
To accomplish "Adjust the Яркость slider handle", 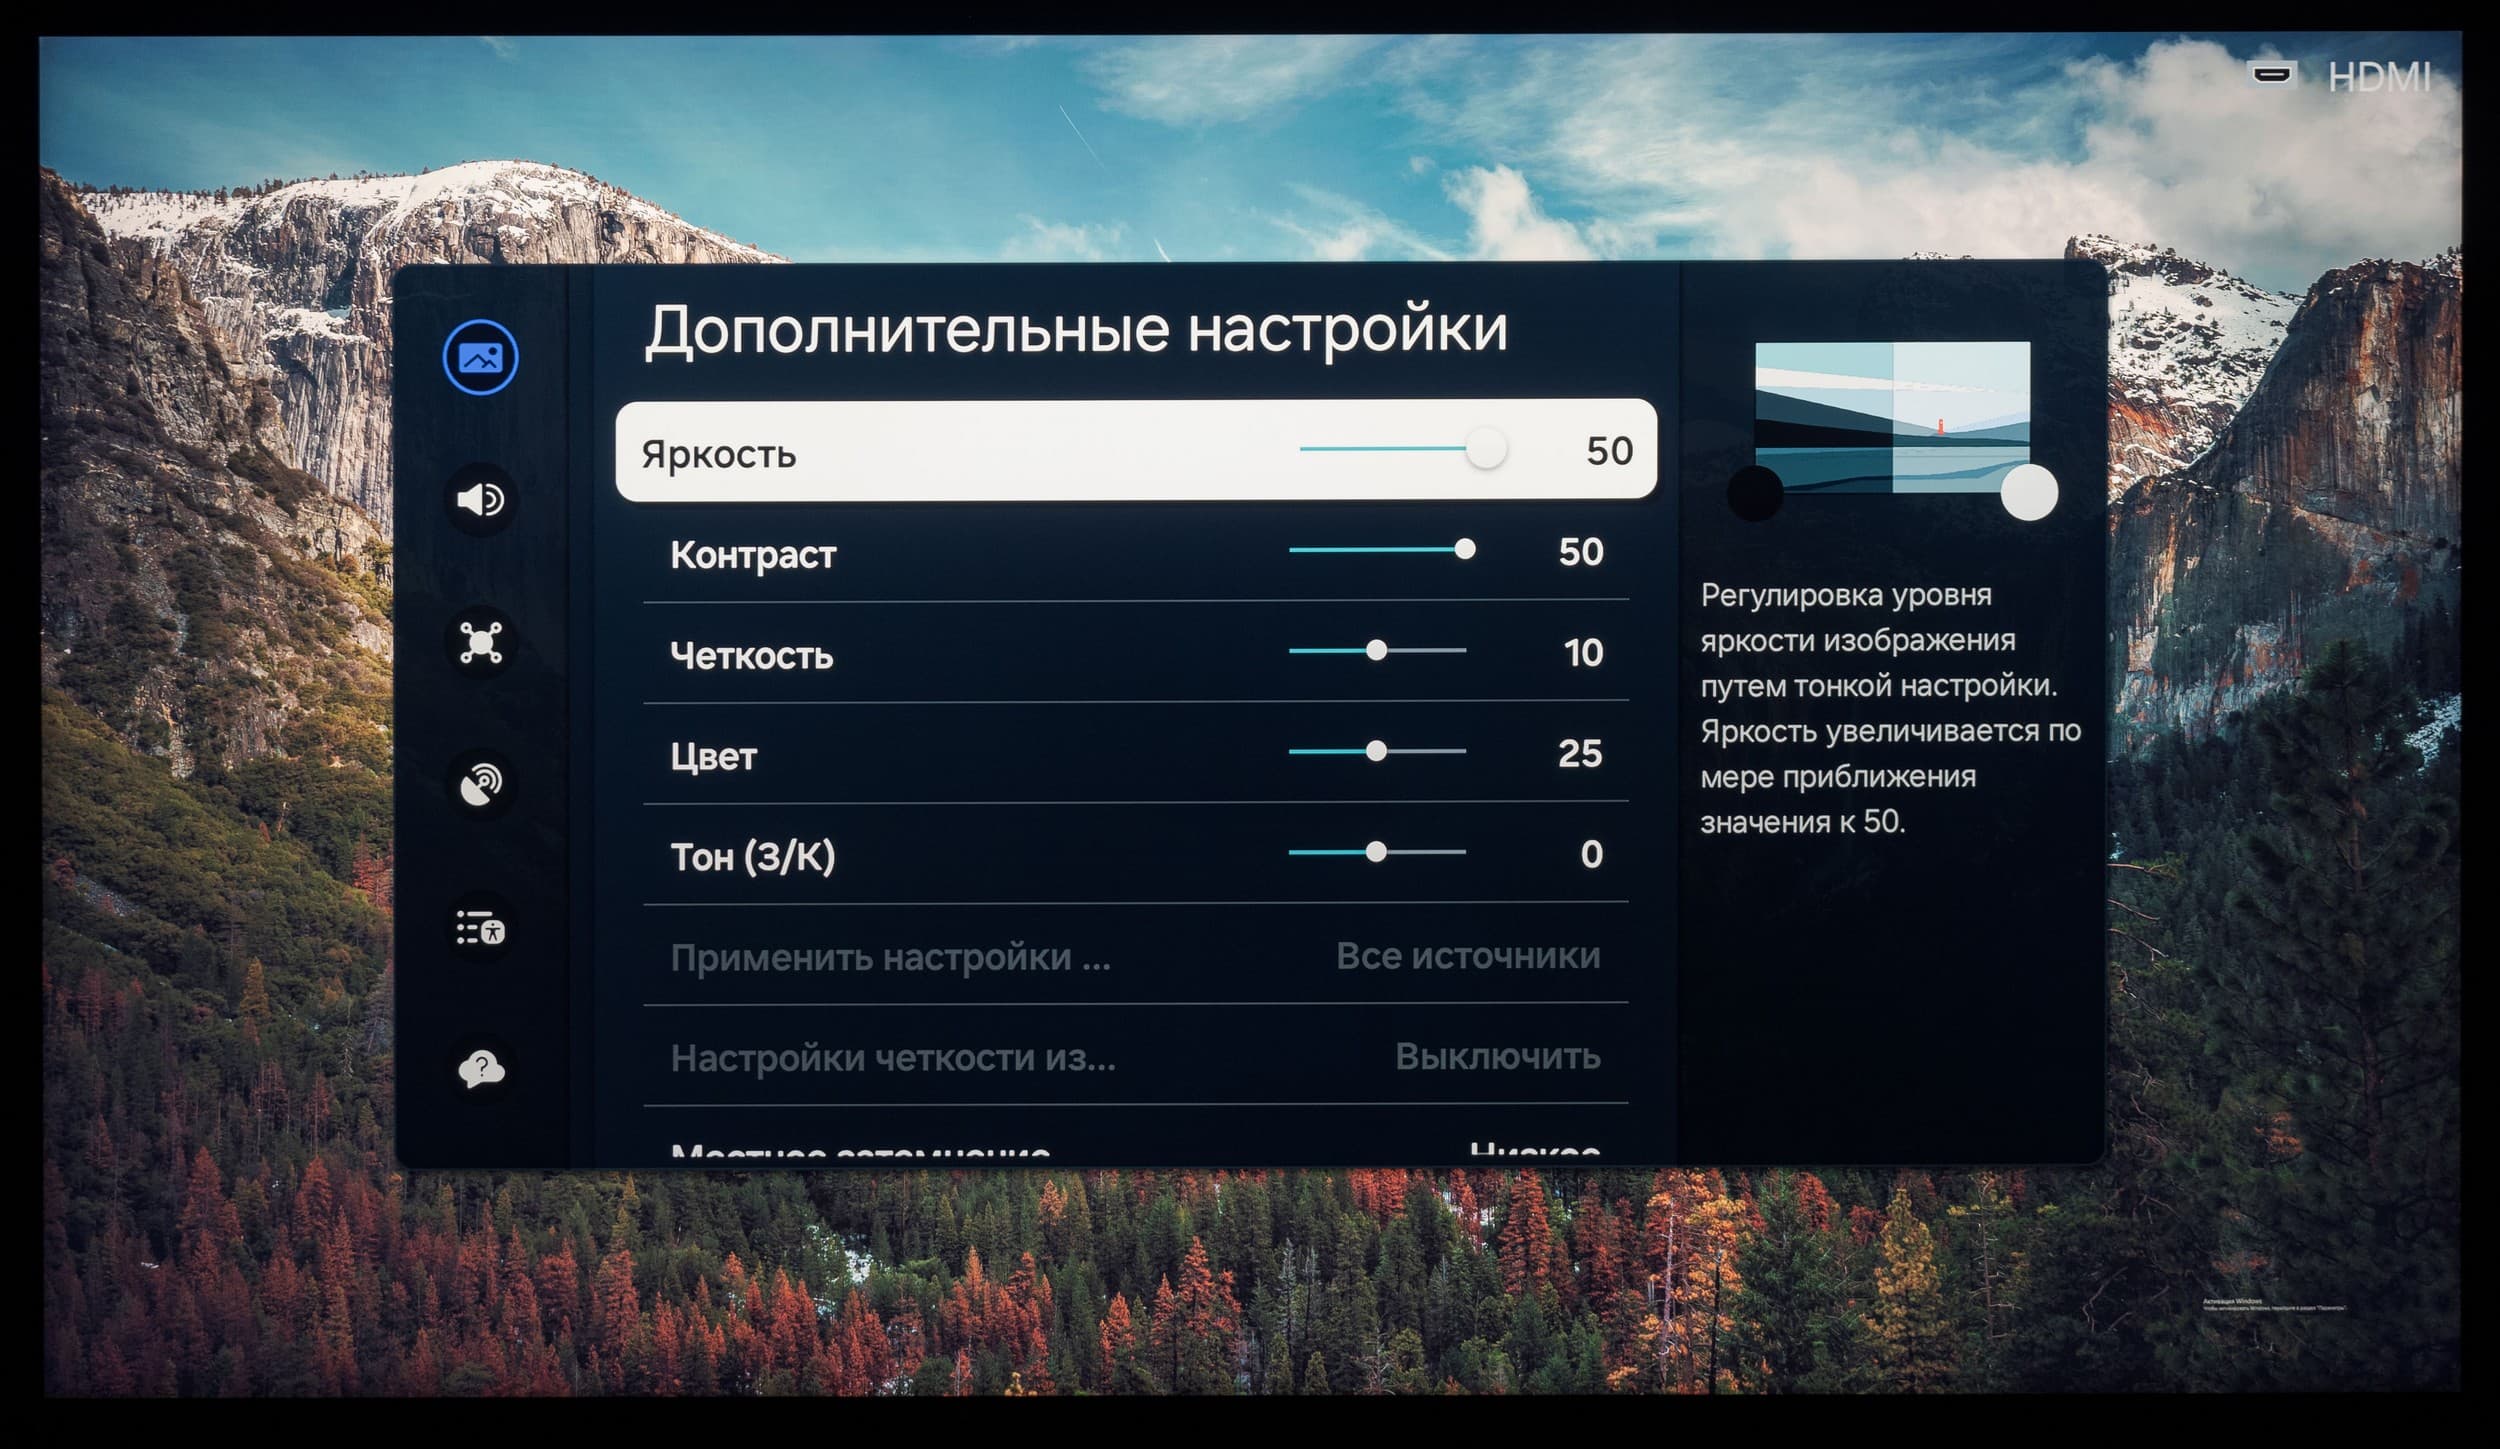I will point(1486,448).
